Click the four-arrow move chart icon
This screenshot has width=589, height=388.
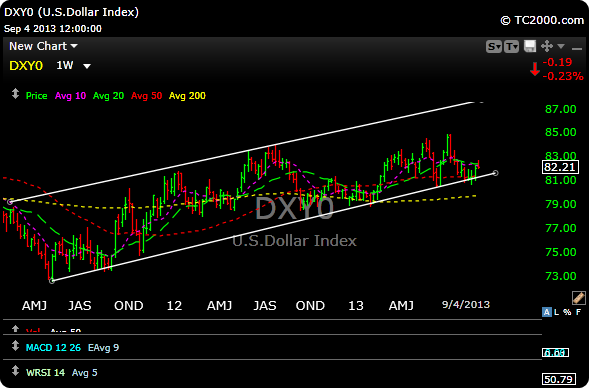point(547,46)
